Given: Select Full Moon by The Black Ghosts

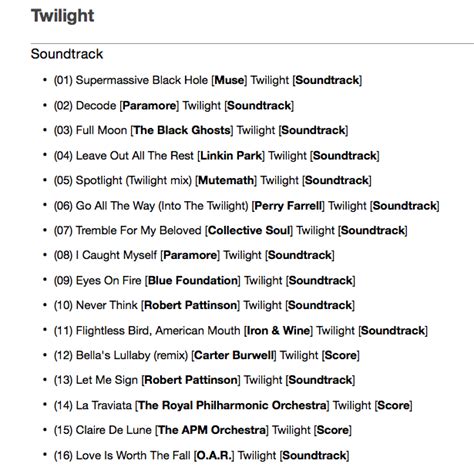Looking at the screenshot, I should (x=201, y=130).
